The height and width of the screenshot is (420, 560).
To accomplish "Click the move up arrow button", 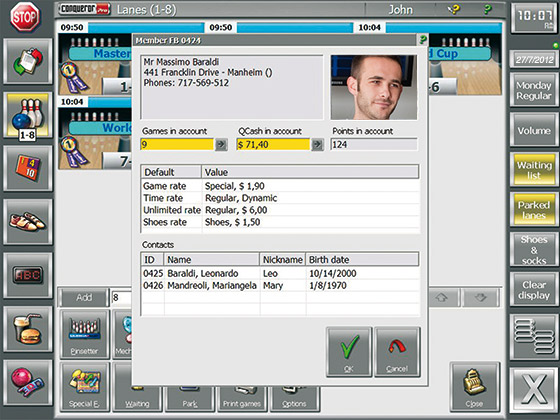I will point(442,297).
